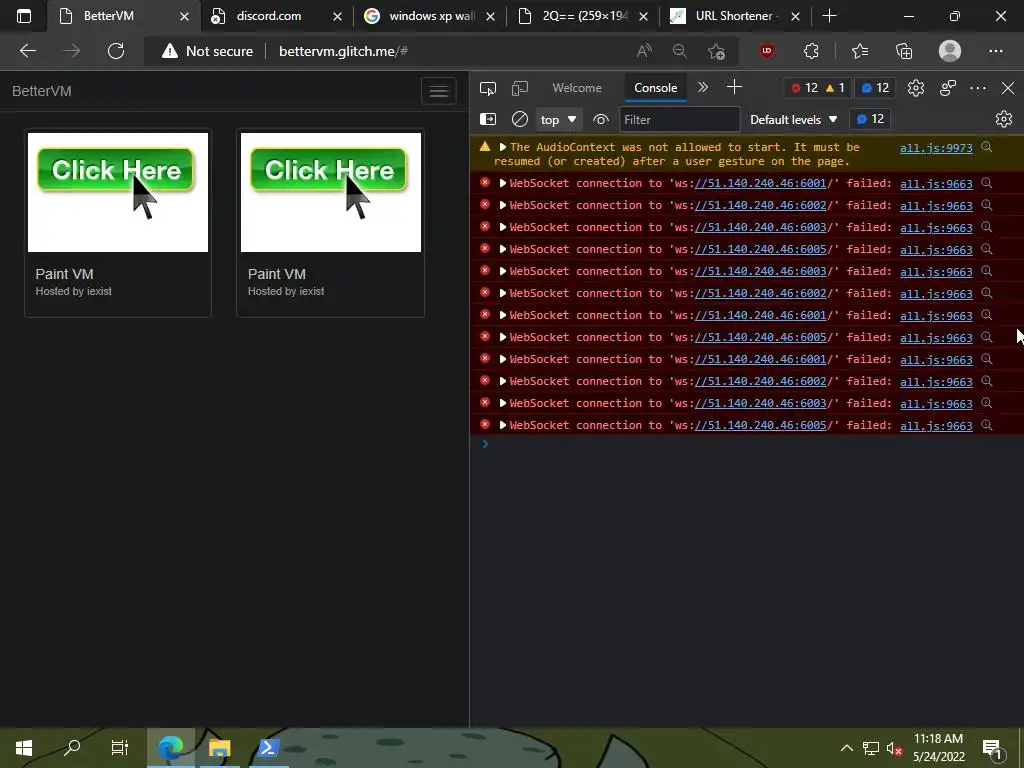Activate the inspect element tool
Viewport: 1024px width, 768px height.
tap(488, 88)
